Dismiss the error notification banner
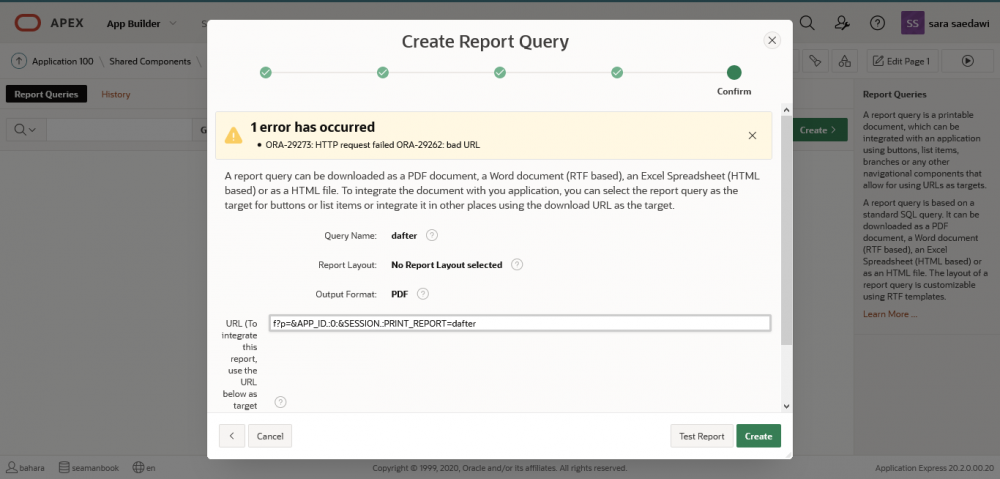Image resolution: width=1000 pixels, height=479 pixels. tap(753, 135)
